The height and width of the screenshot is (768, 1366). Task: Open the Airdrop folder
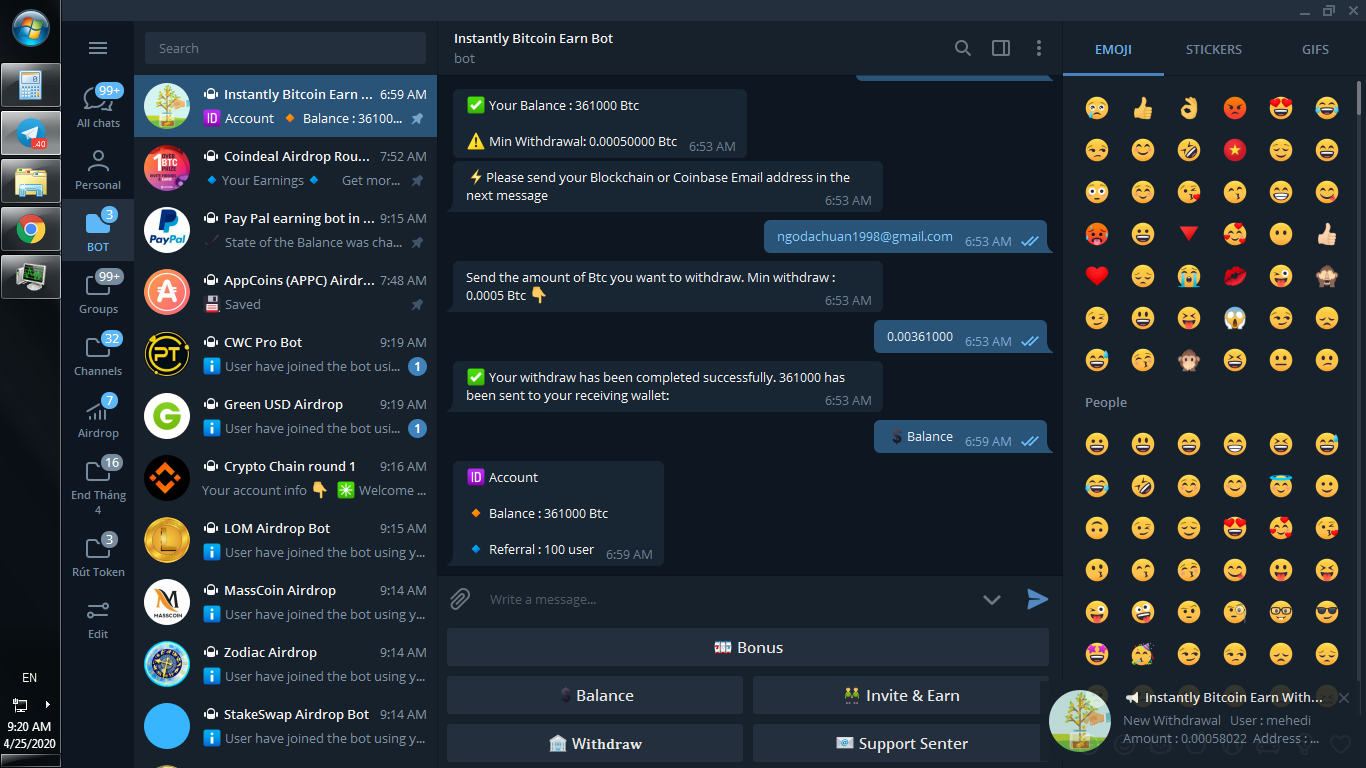(98, 417)
